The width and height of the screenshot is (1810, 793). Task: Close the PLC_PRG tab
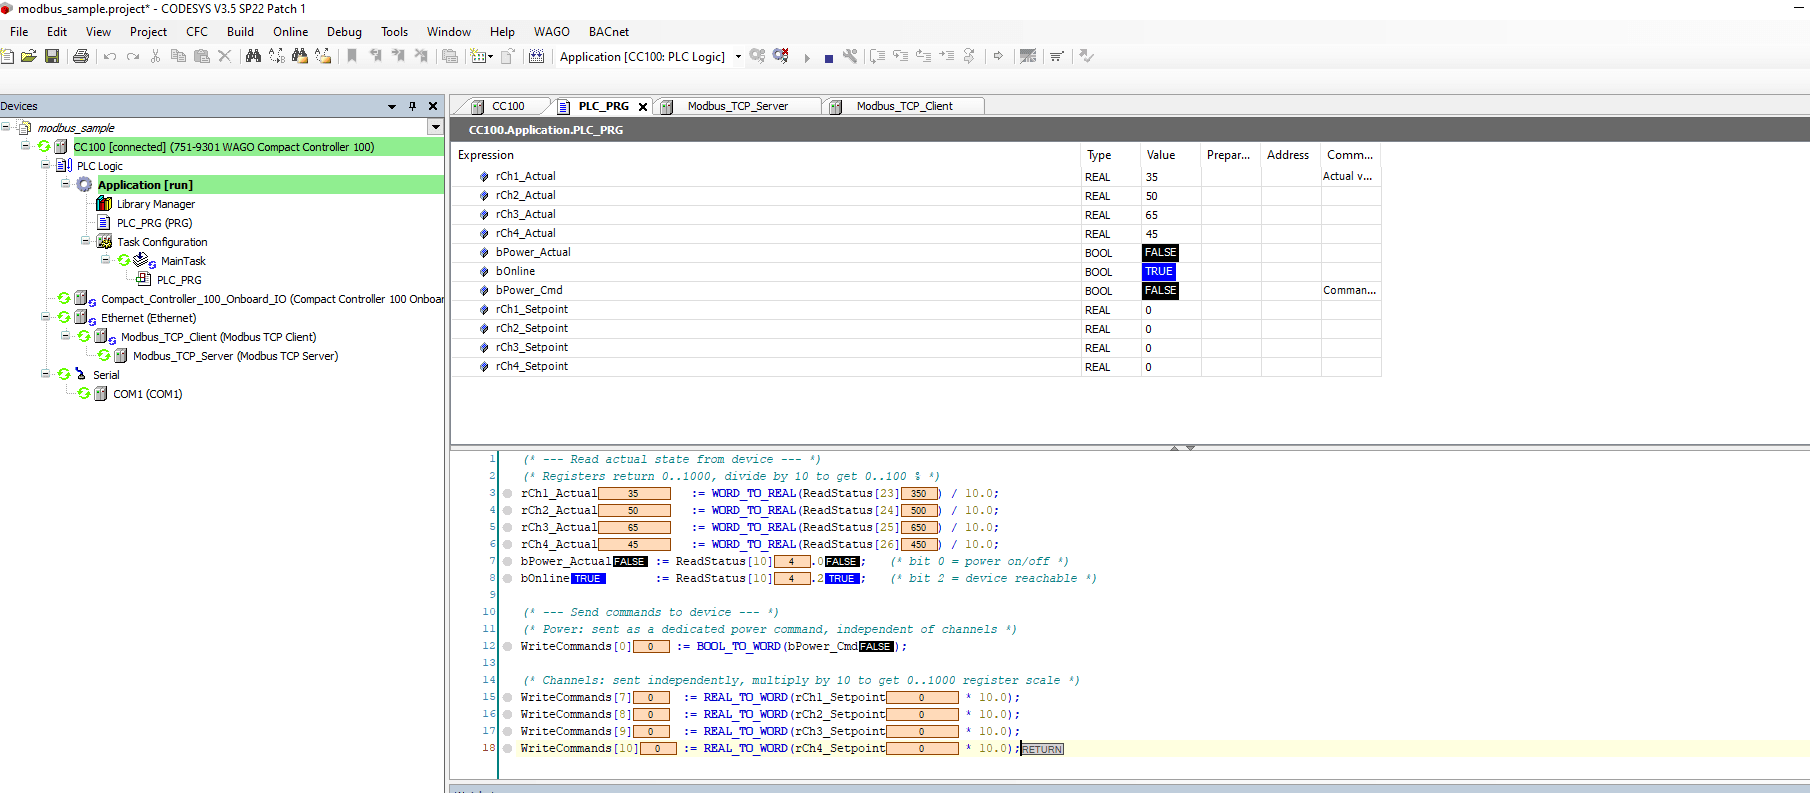click(x=643, y=107)
